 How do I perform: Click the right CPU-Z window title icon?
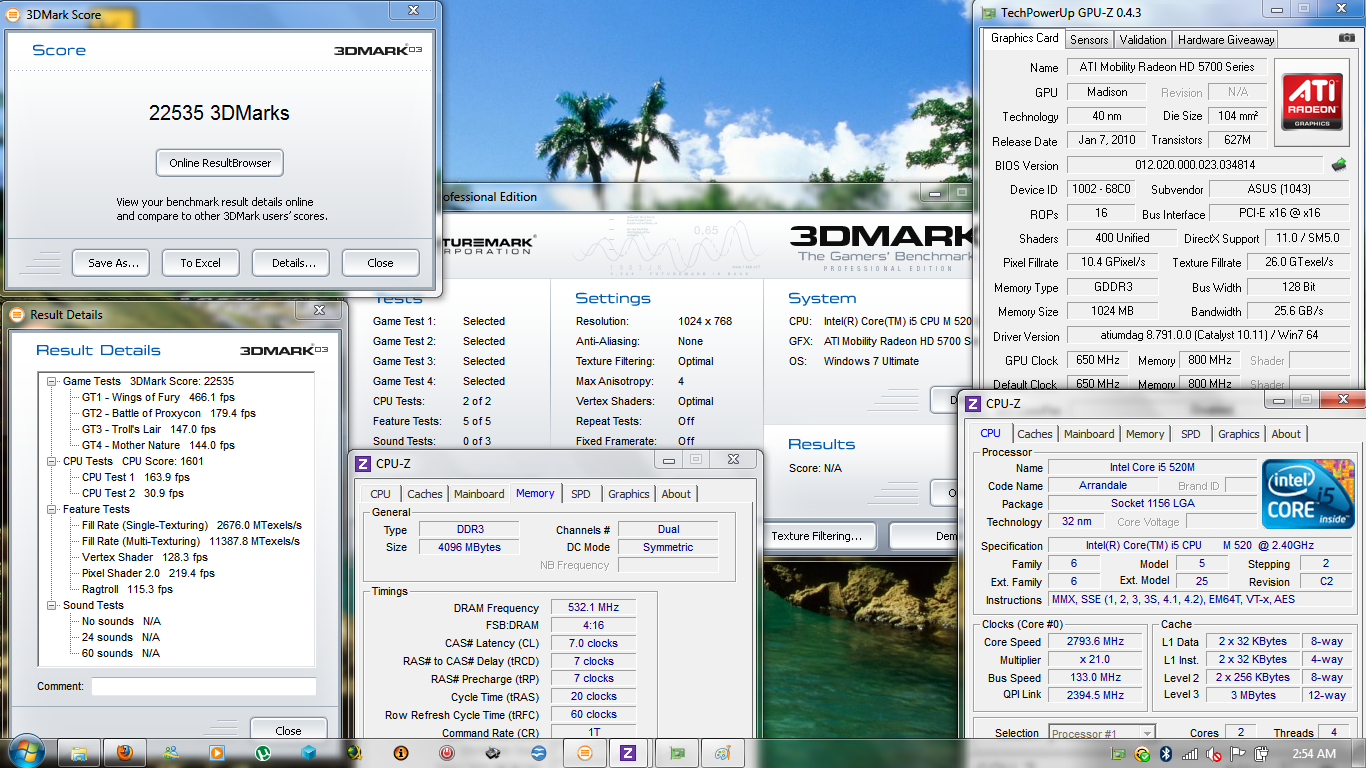click(x=973, y=404)
